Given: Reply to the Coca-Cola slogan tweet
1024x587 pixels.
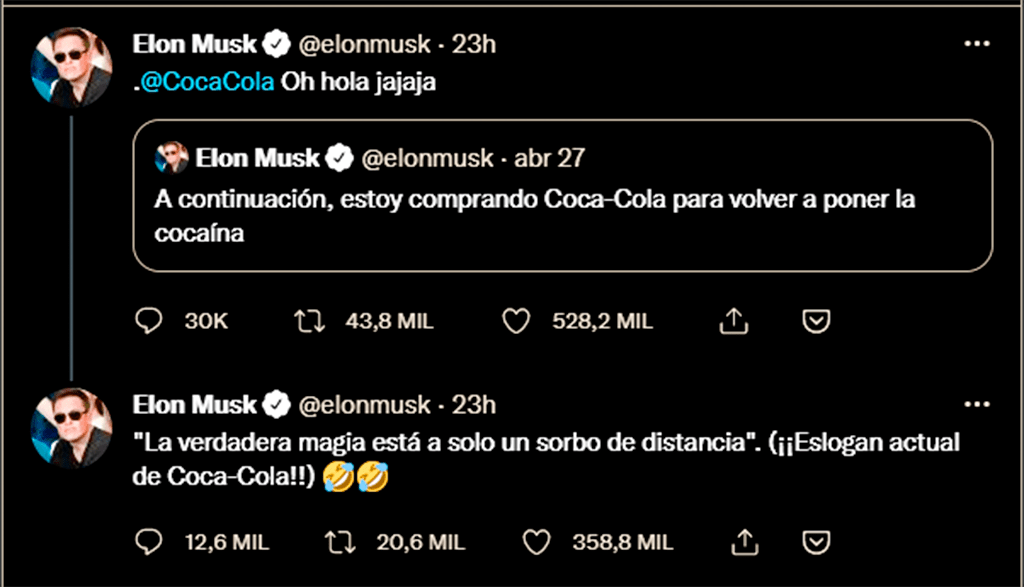Looking at the screenshot, I should coord(148,542).
